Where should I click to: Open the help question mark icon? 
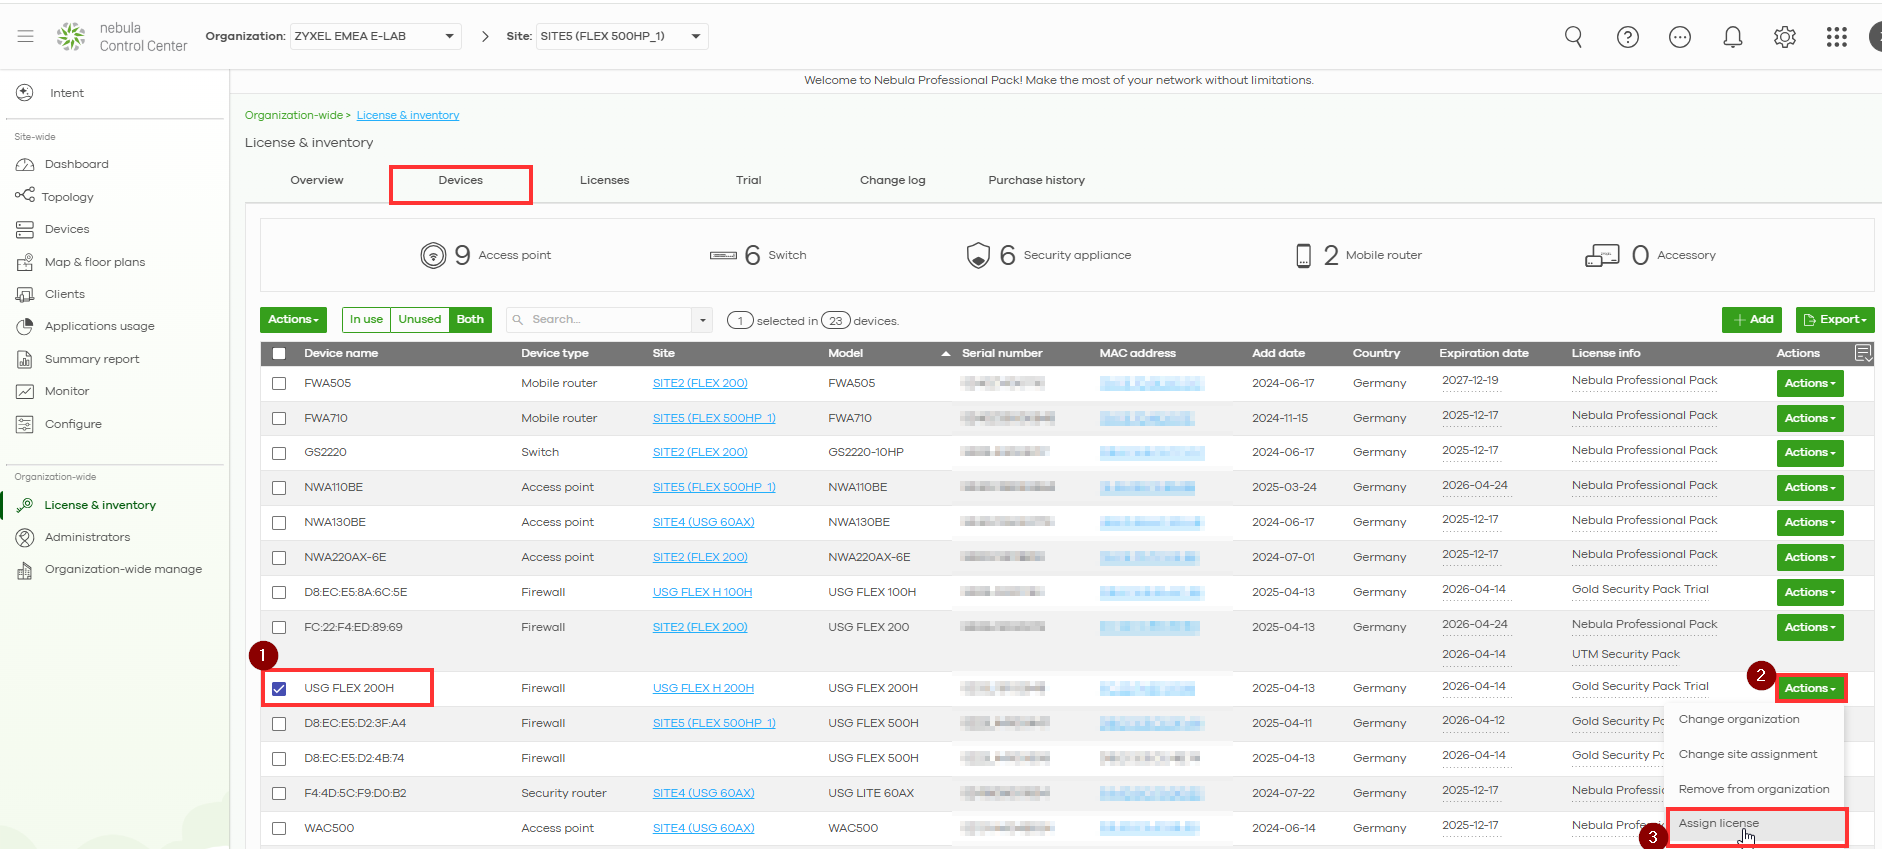1628,37
